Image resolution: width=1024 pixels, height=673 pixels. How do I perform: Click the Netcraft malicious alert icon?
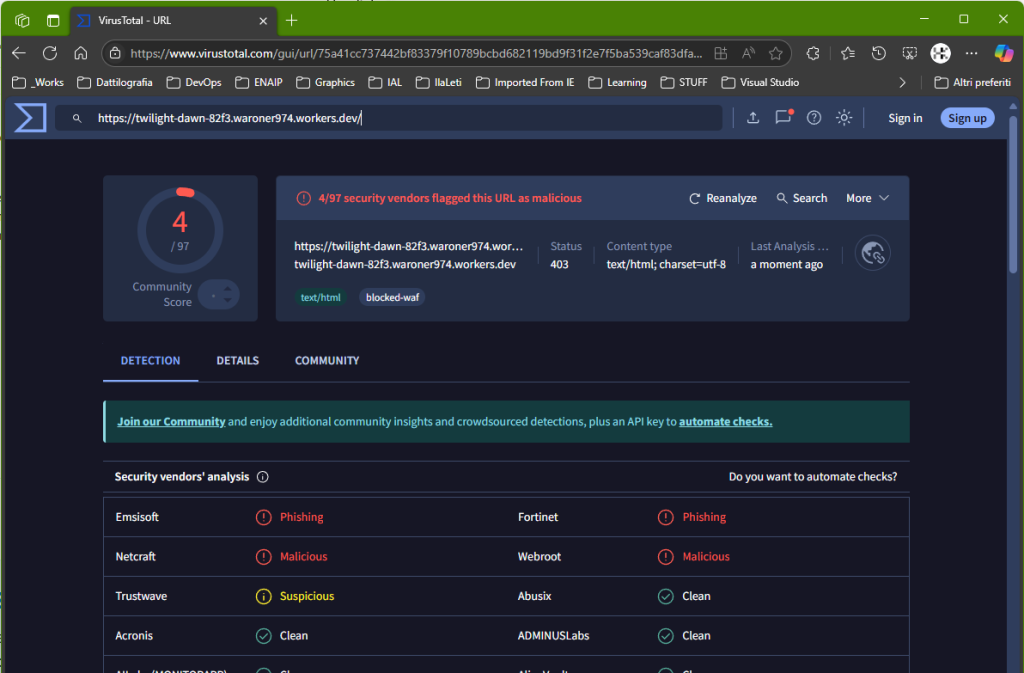click(263, 557)
